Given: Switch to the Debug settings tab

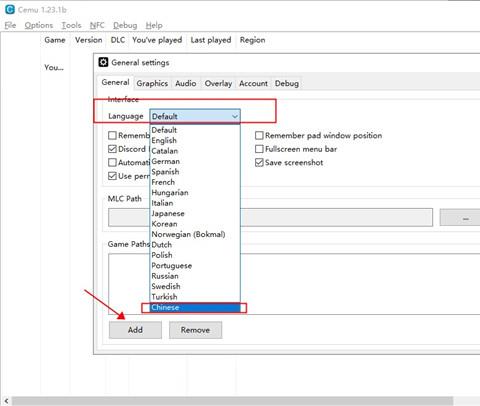Looking at the screenshot, I should coord(287,83).
